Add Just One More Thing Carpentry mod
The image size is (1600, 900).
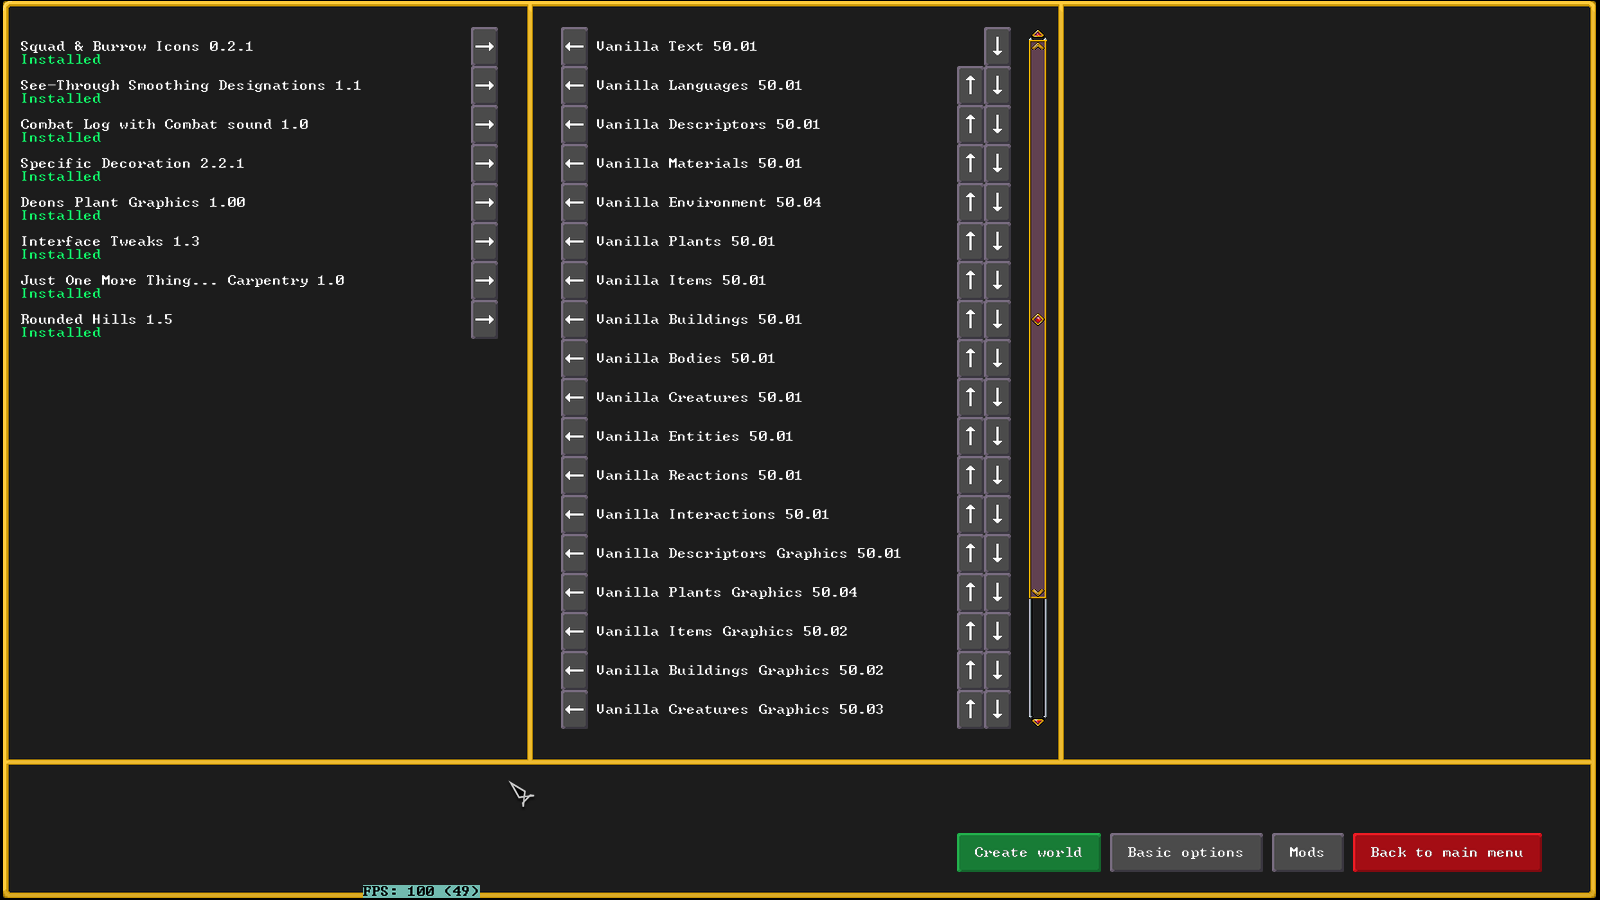tap(484, 280)
